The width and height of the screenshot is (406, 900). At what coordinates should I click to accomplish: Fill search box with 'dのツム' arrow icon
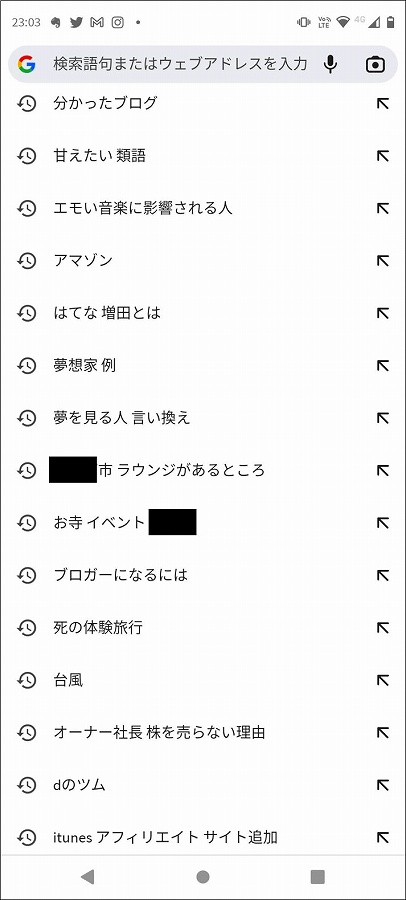[382, 785]
